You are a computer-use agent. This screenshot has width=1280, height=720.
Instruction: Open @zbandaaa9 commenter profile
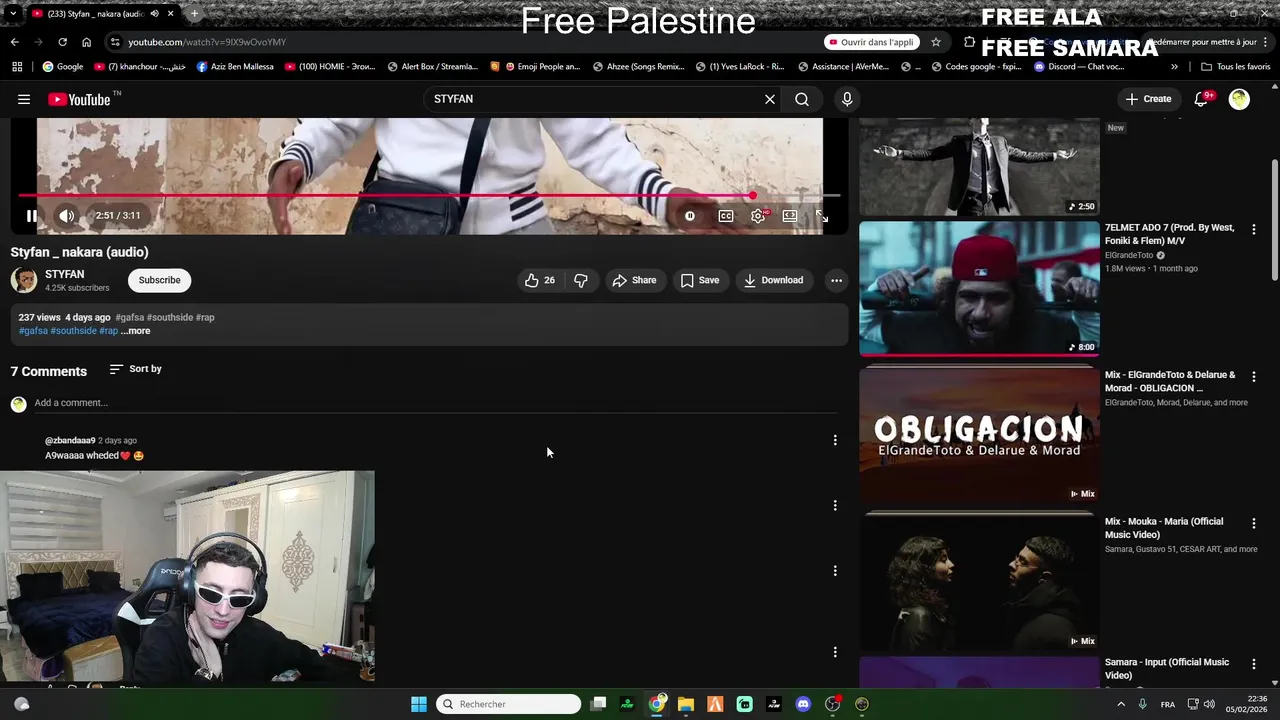(x=70, y=440)
